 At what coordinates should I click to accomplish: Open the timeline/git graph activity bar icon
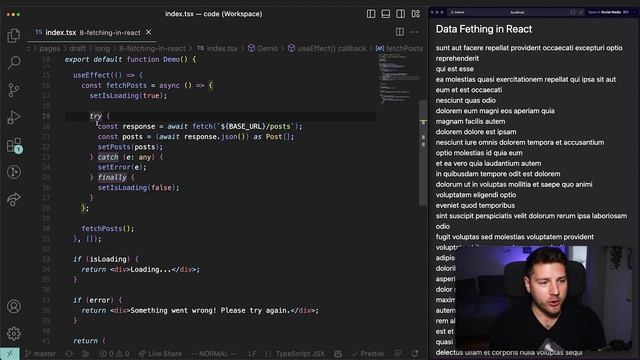[x=13, y=172]
